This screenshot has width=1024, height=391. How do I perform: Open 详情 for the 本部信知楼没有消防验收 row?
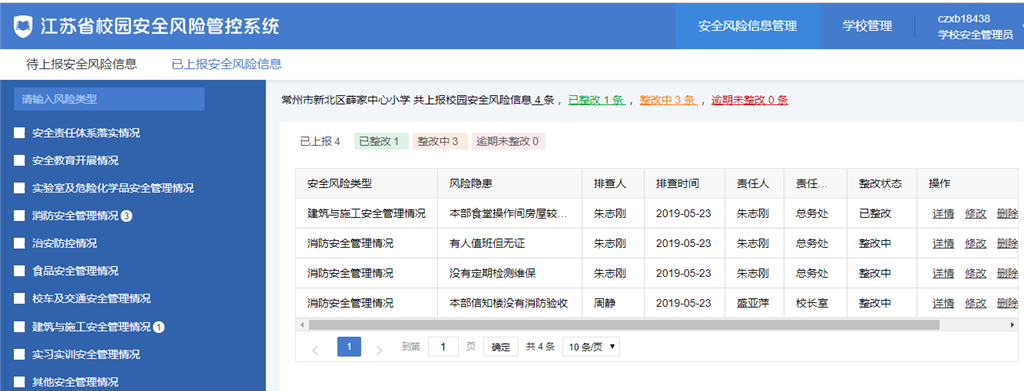(943, 303)
